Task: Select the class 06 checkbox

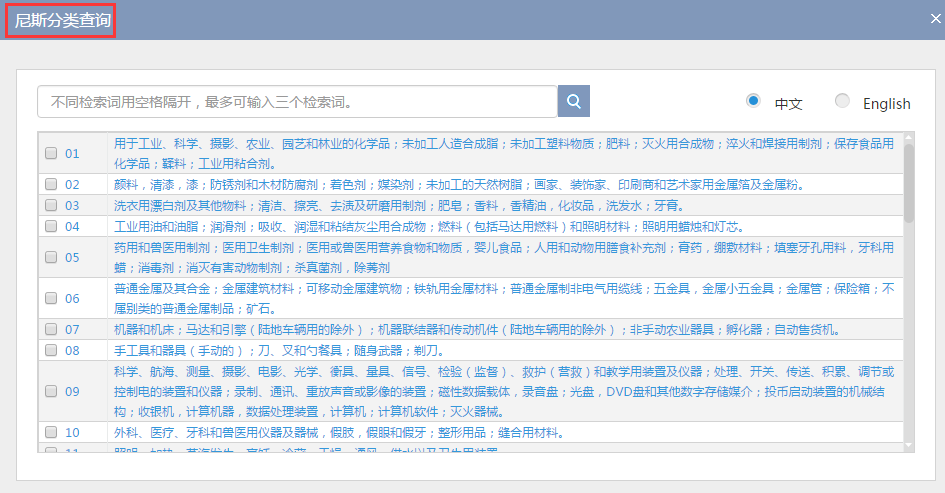Action: [x=51, y=298]
